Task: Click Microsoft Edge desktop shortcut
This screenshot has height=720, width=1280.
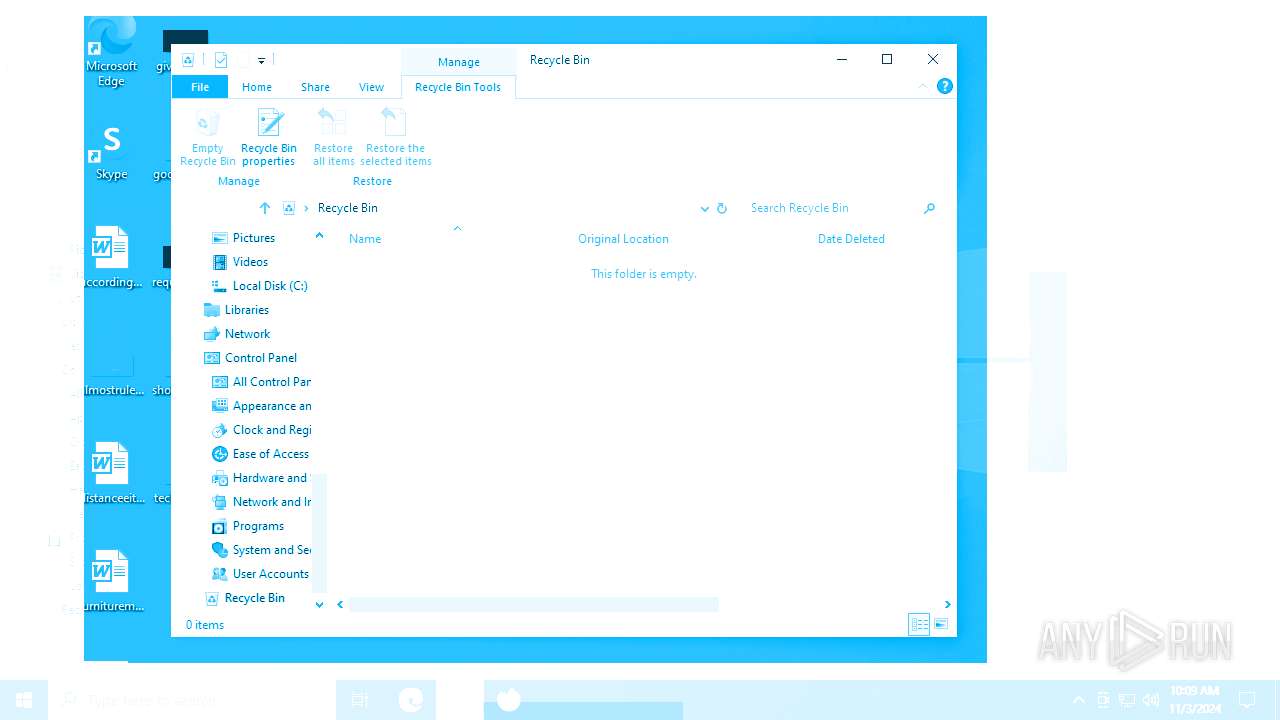Action: click(x=112, y=53)
